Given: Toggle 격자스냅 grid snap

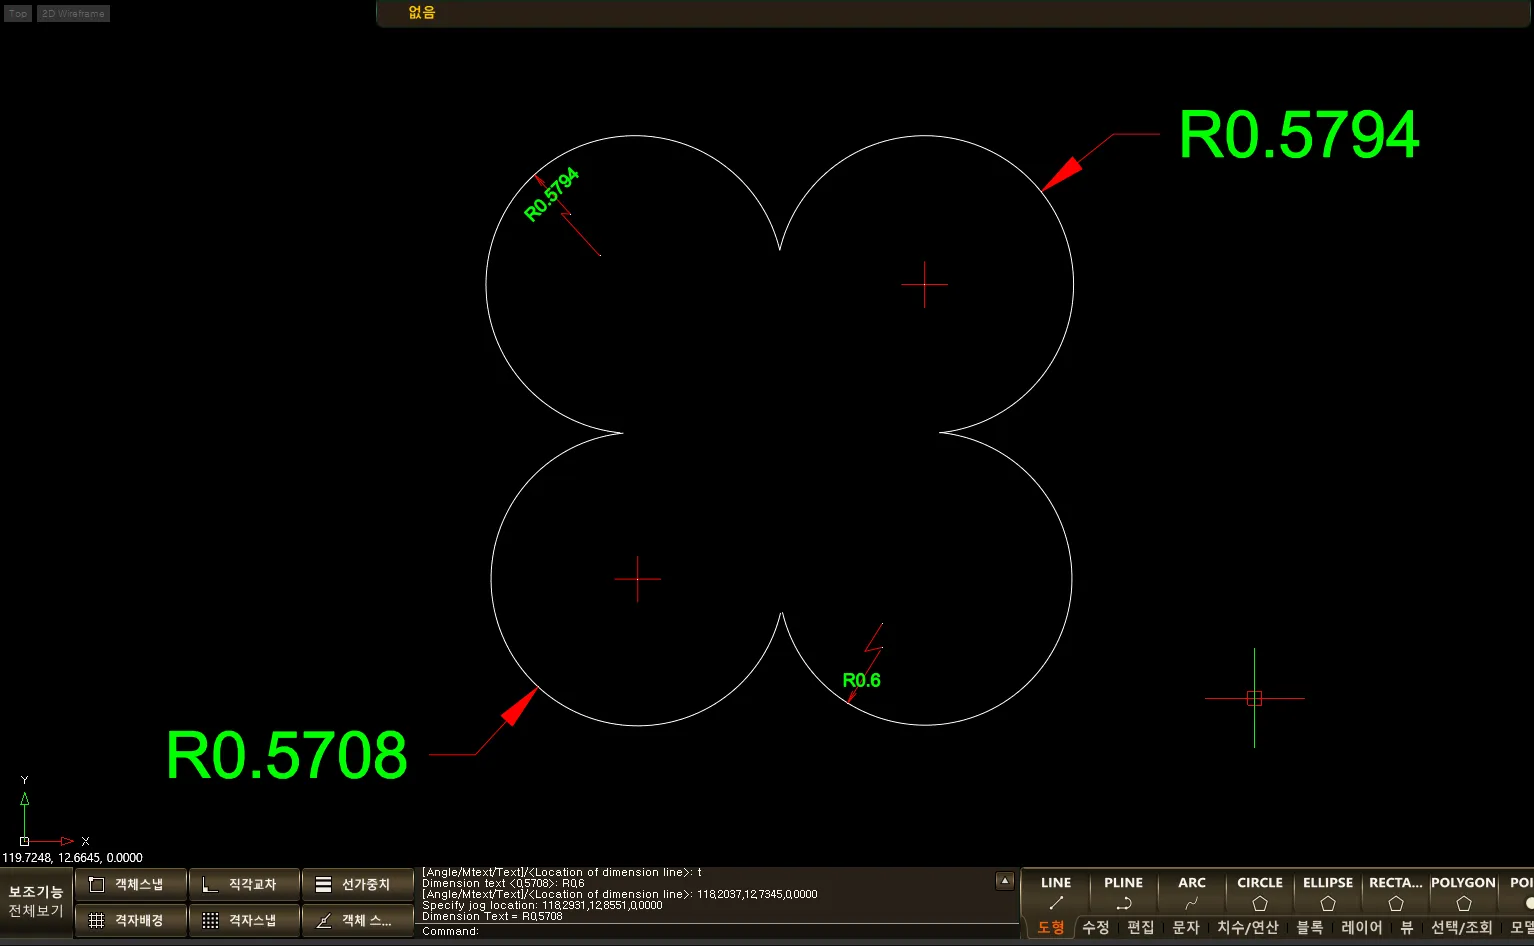Looking at the screenshot, I should (244, 921).
